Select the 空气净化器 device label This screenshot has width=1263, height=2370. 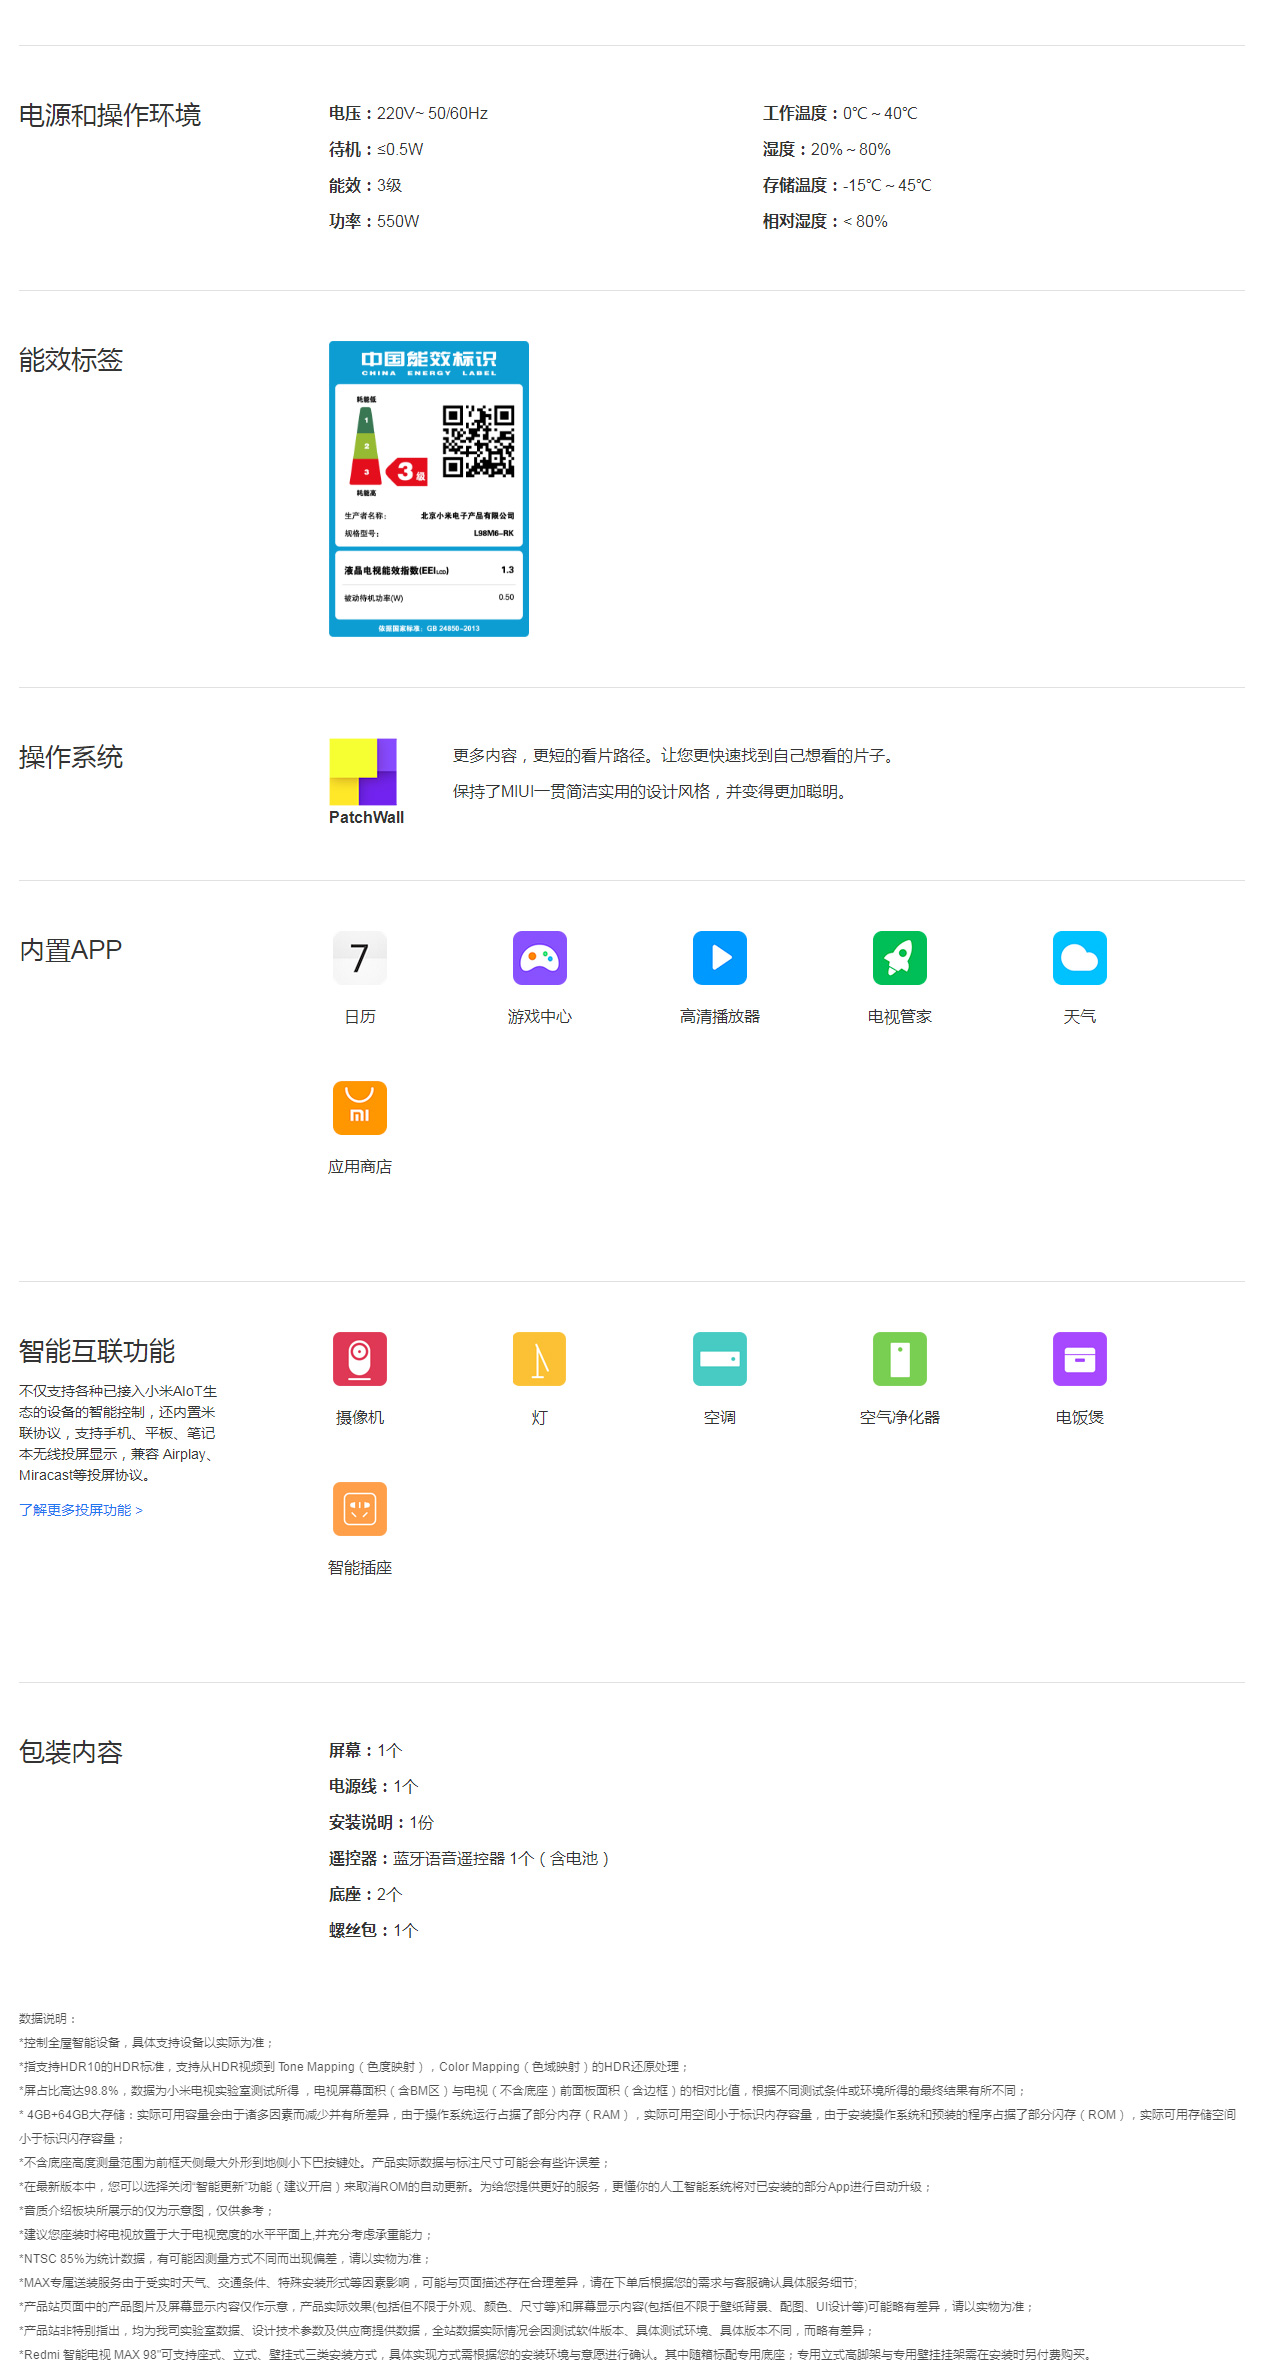[x=900, y=1417]
